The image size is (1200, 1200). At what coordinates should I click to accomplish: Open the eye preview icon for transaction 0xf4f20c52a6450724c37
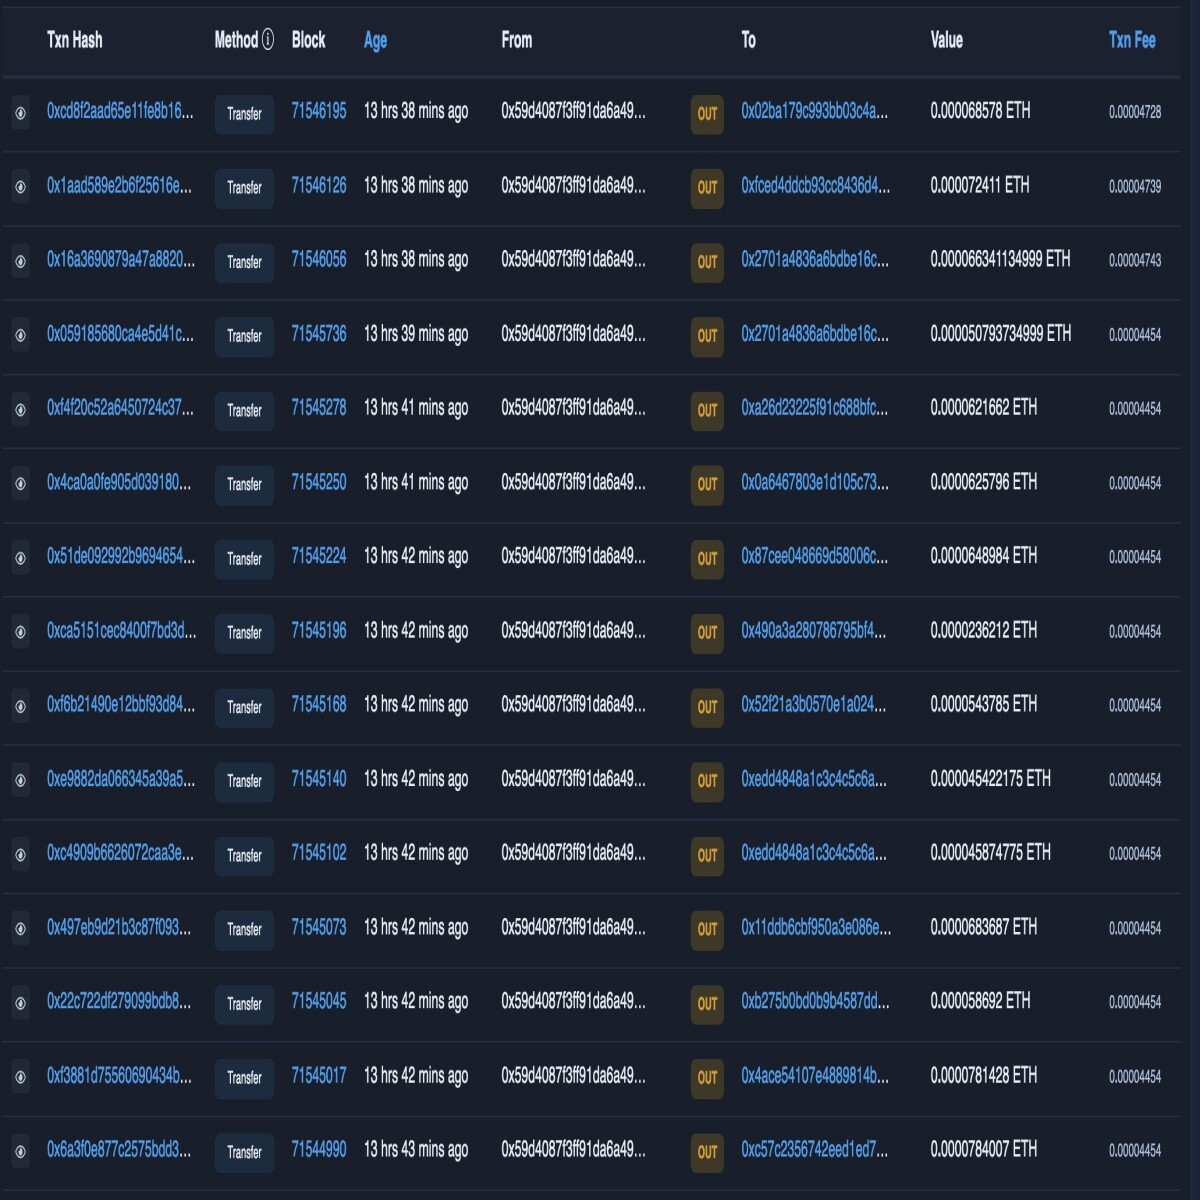pos(20,409)
